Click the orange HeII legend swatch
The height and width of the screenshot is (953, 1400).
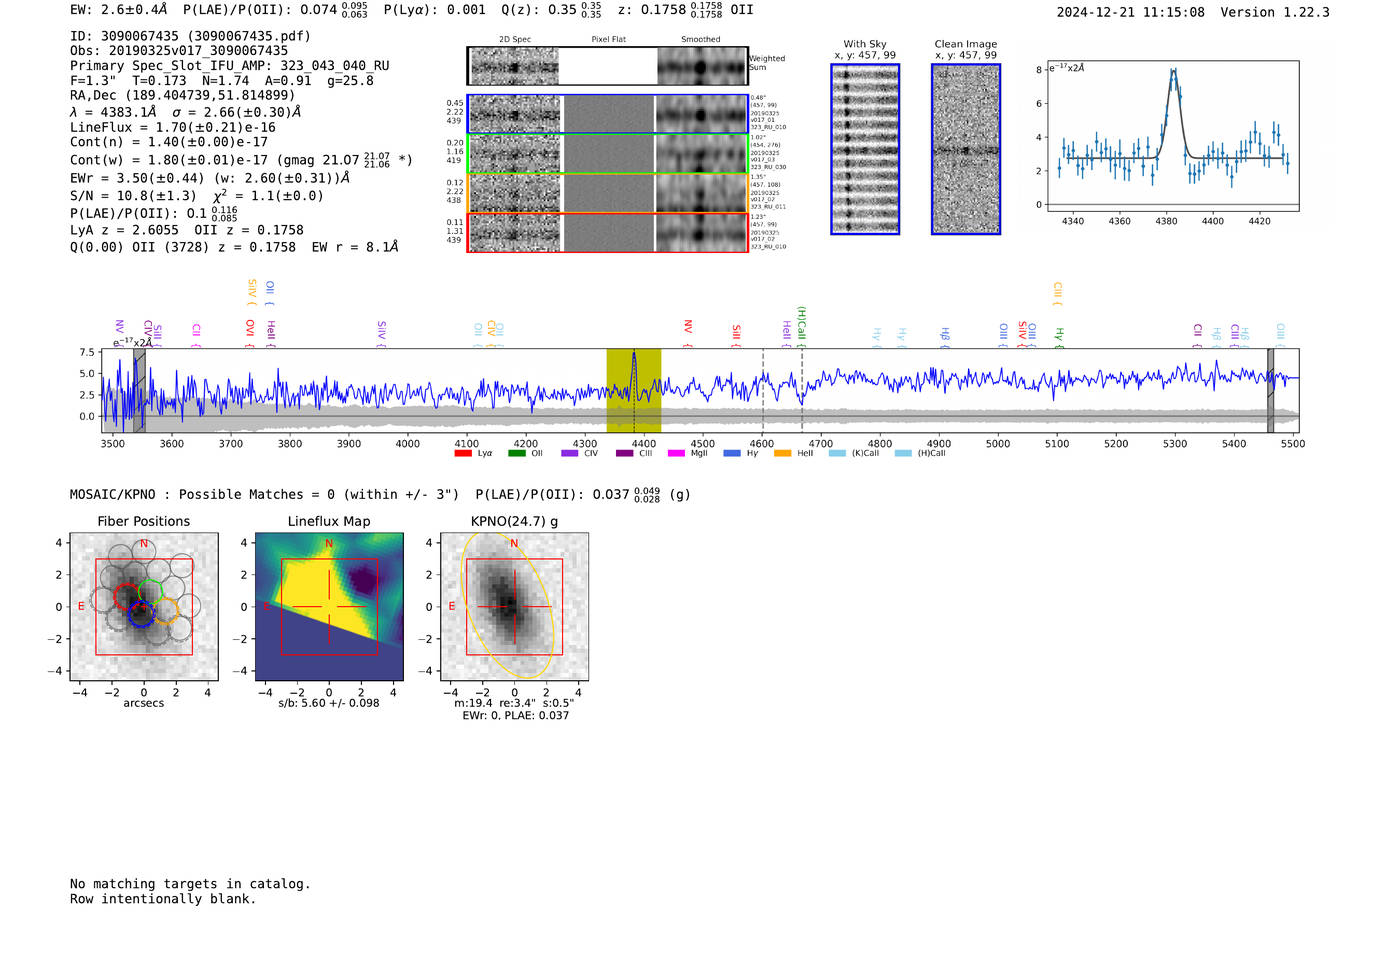click(782, 454)
